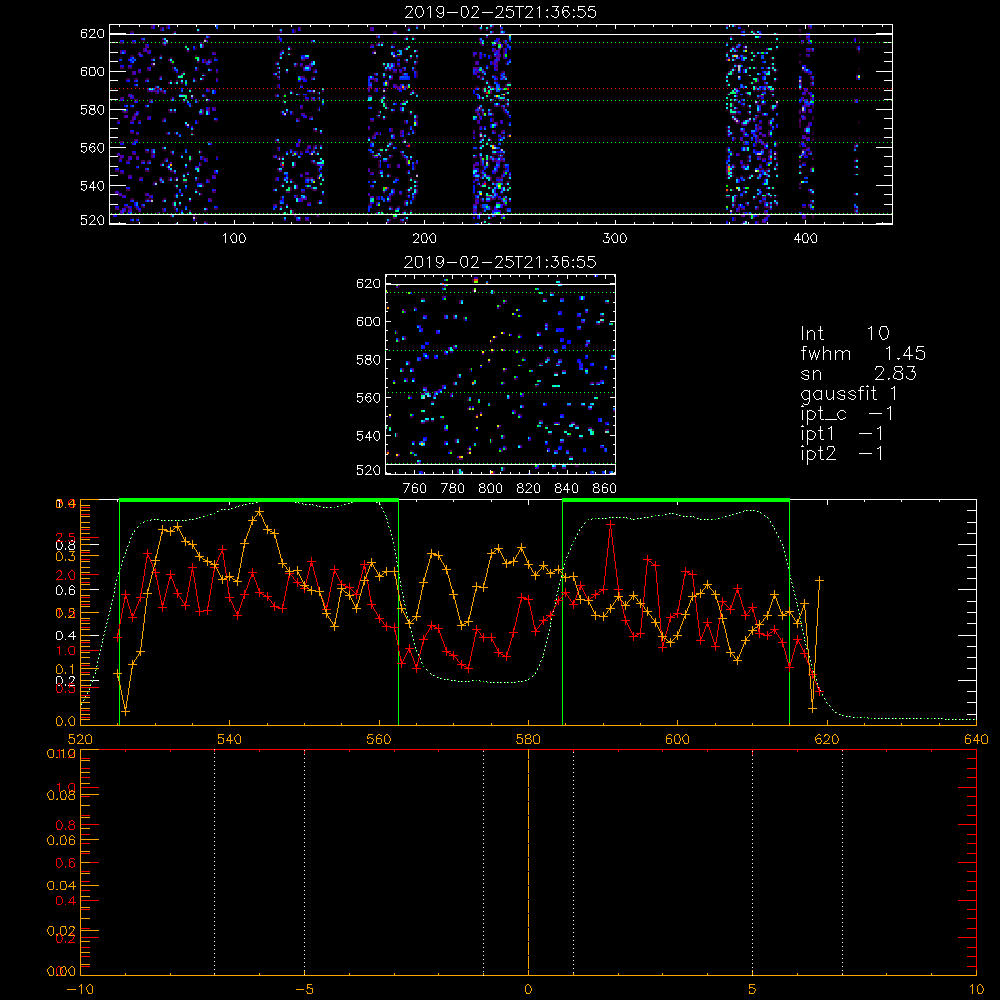The height and width of the screenshot is (1000, 1000).
Task: Click x-axis label 780 on zoomed plot
Action: (x=453, y=489)
